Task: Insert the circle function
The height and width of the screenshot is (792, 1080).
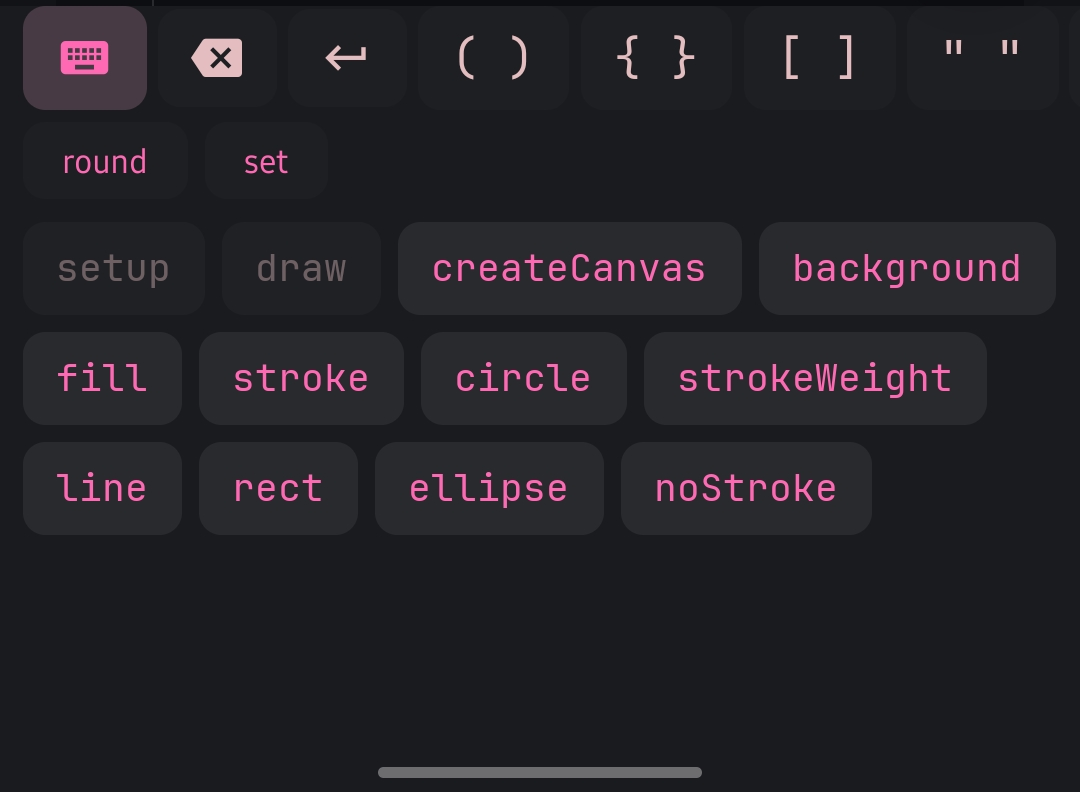Action: [x=523, y=379]
